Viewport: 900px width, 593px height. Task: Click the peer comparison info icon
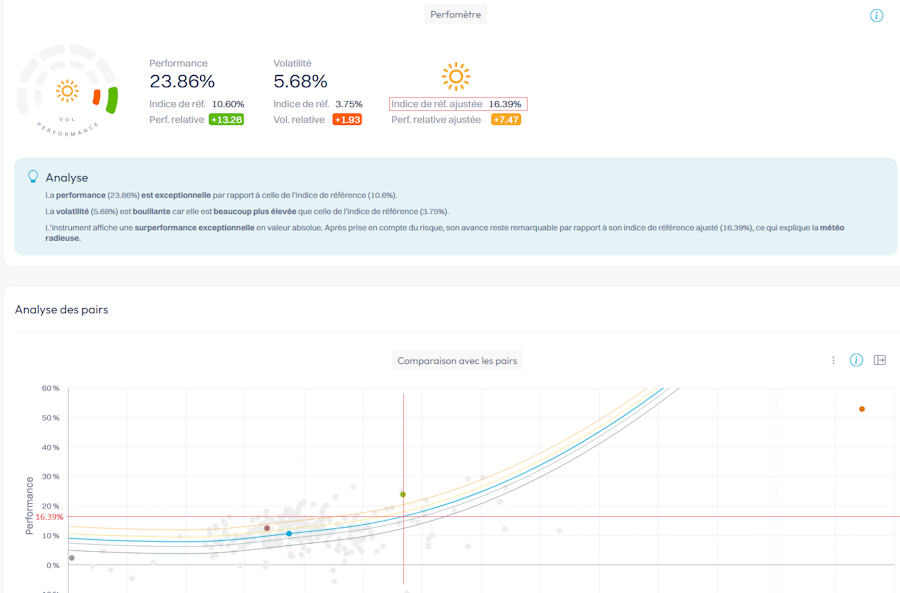856,360
